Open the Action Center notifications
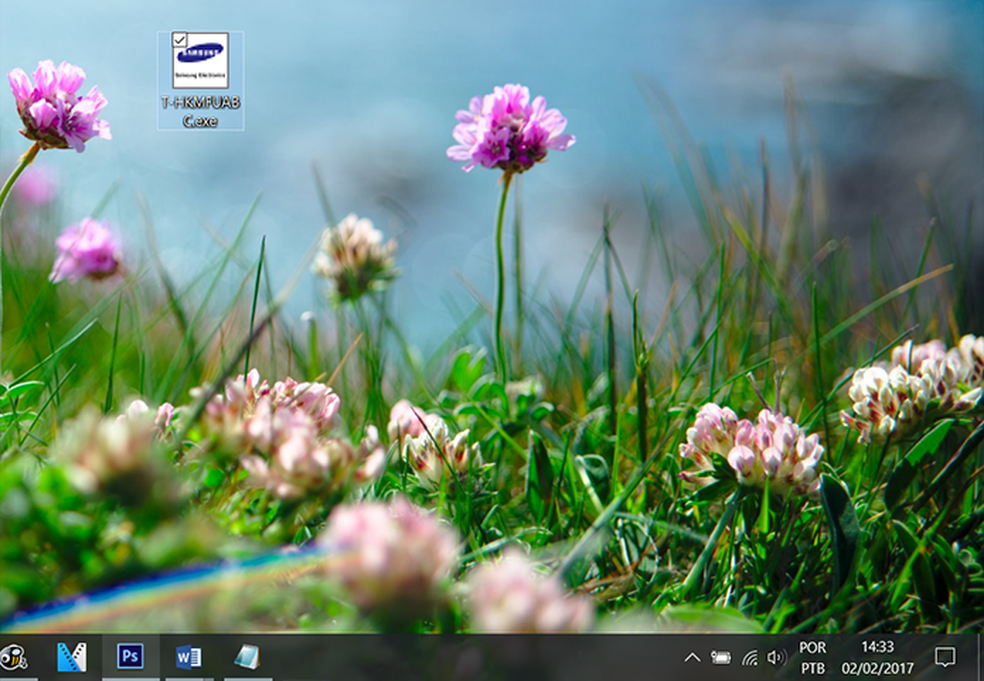This screenshot has width=984, height=681. click(x=944, y=657)
